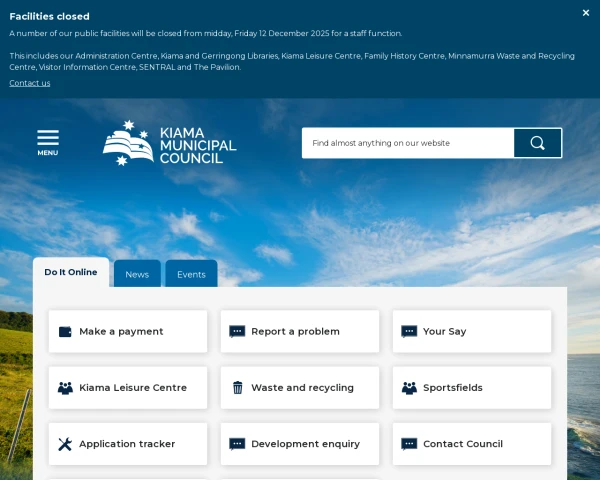Open the Contact Council tile
The width and height of the screenshot is (600, 480).
coord(471,444)
